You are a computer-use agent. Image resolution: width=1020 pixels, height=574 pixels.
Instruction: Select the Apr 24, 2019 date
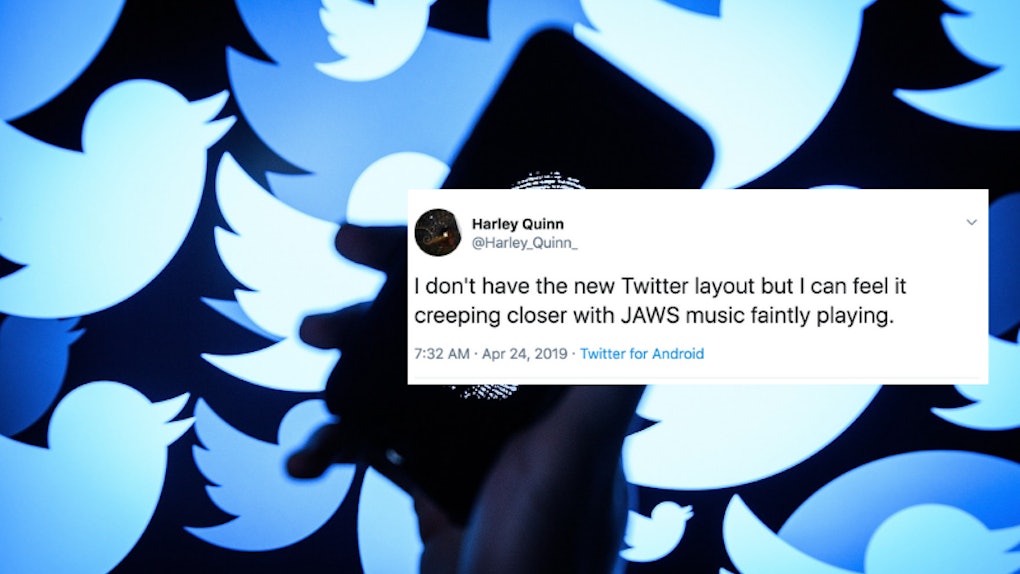point(524,353)
